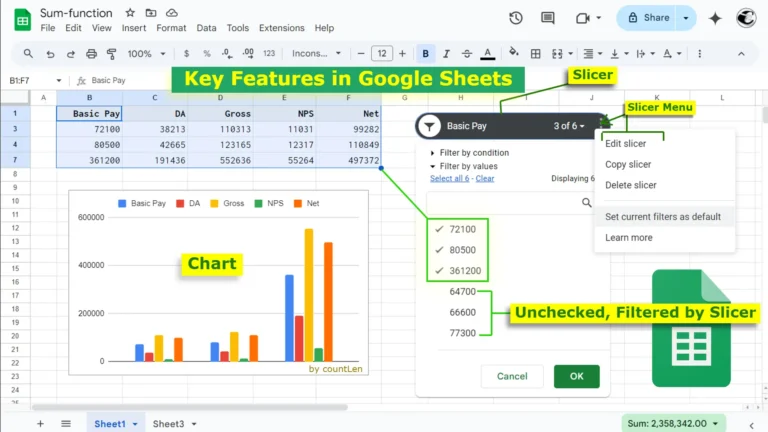Open the Insert menu
Screen dimensions: 768x432
134,28
